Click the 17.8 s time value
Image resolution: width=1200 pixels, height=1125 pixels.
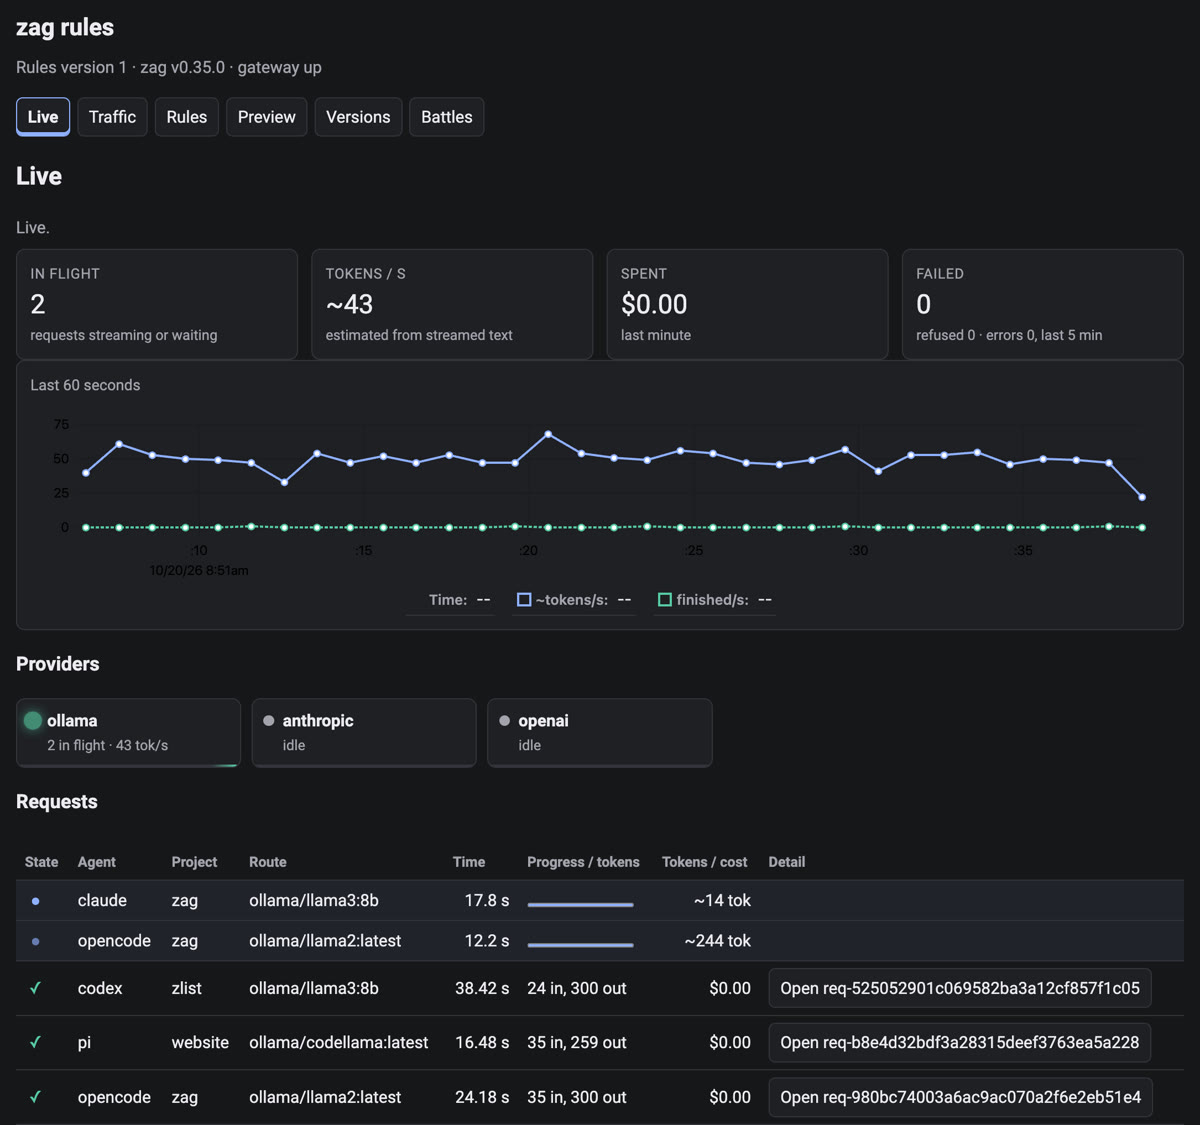pos(487,901)
